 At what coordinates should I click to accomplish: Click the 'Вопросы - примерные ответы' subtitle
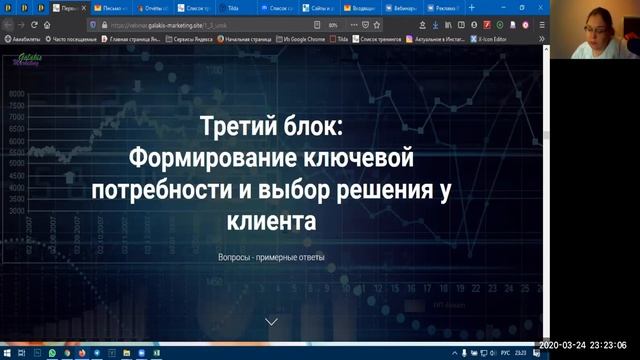(x=271, y=258)
